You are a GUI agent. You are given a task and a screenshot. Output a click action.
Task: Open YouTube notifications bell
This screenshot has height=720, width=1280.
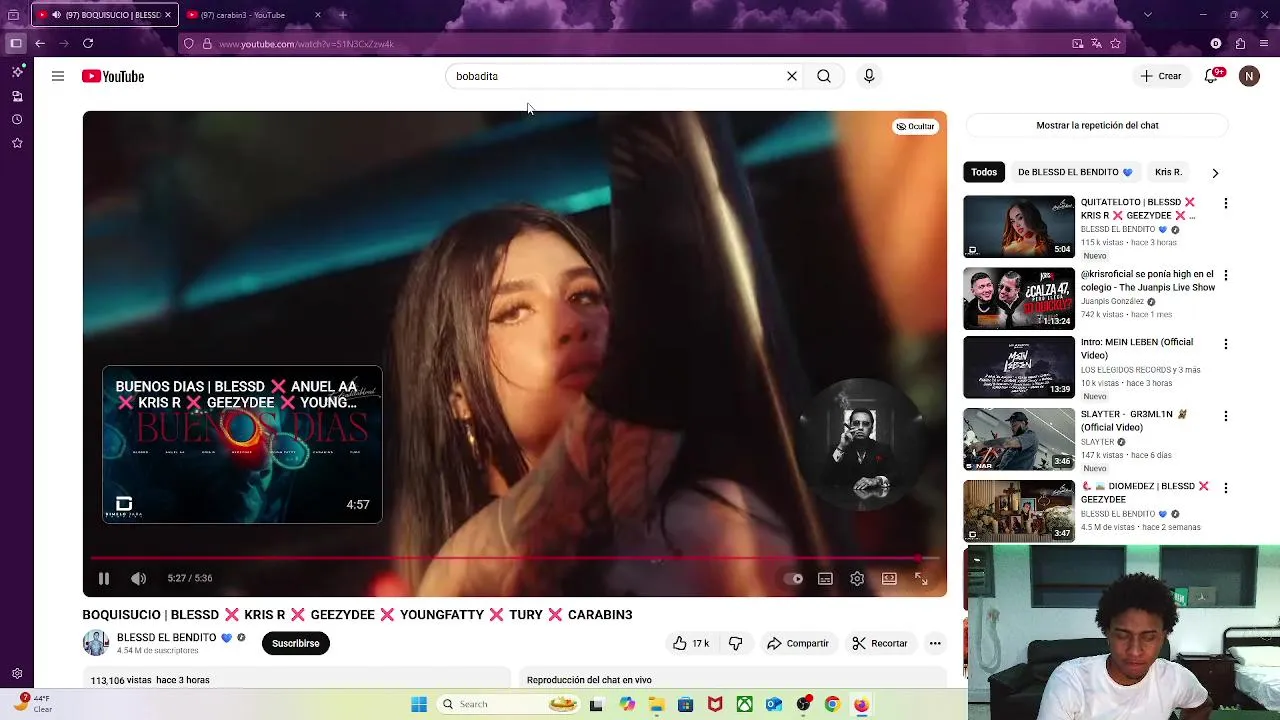[x=1211, y=76]
